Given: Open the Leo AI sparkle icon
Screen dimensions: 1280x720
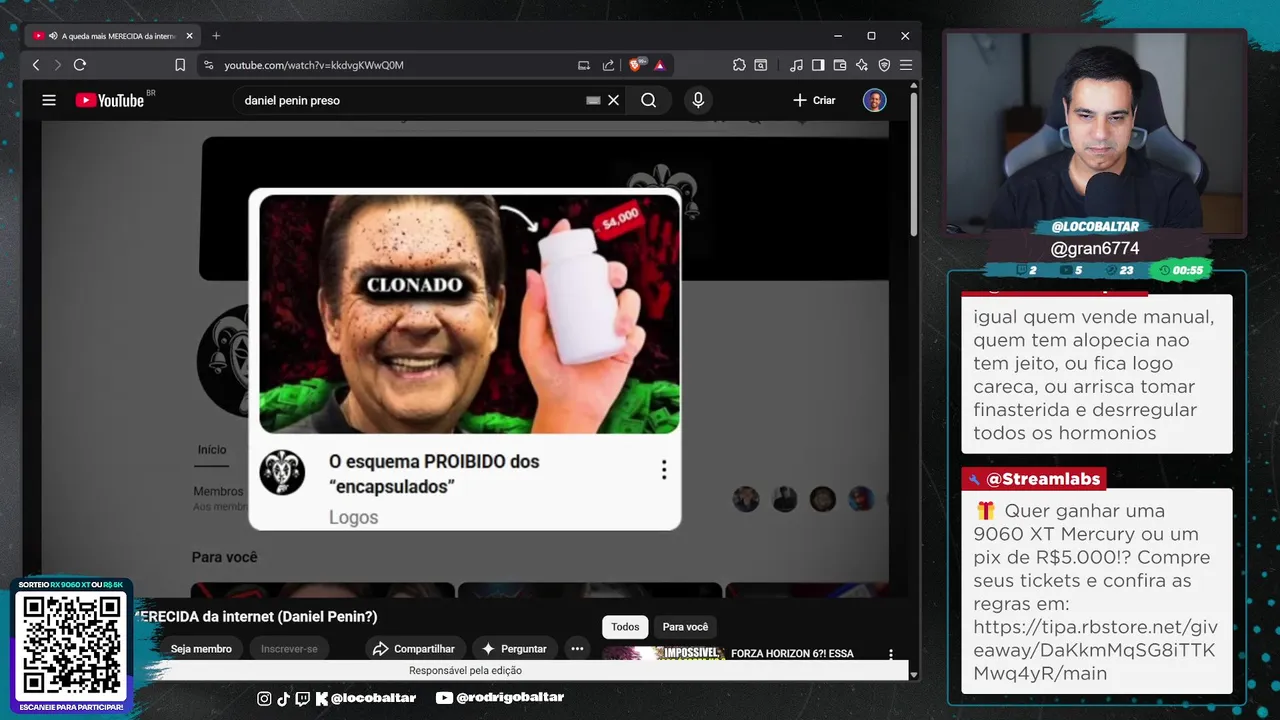Looking at the screenshot, I should click(862, 65).
